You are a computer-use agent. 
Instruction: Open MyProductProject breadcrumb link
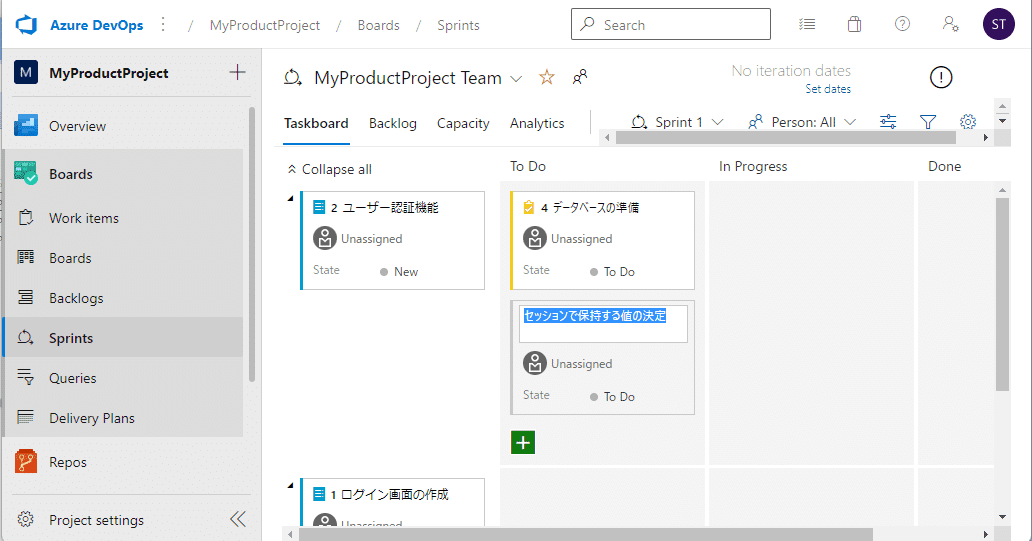(265, 25)
